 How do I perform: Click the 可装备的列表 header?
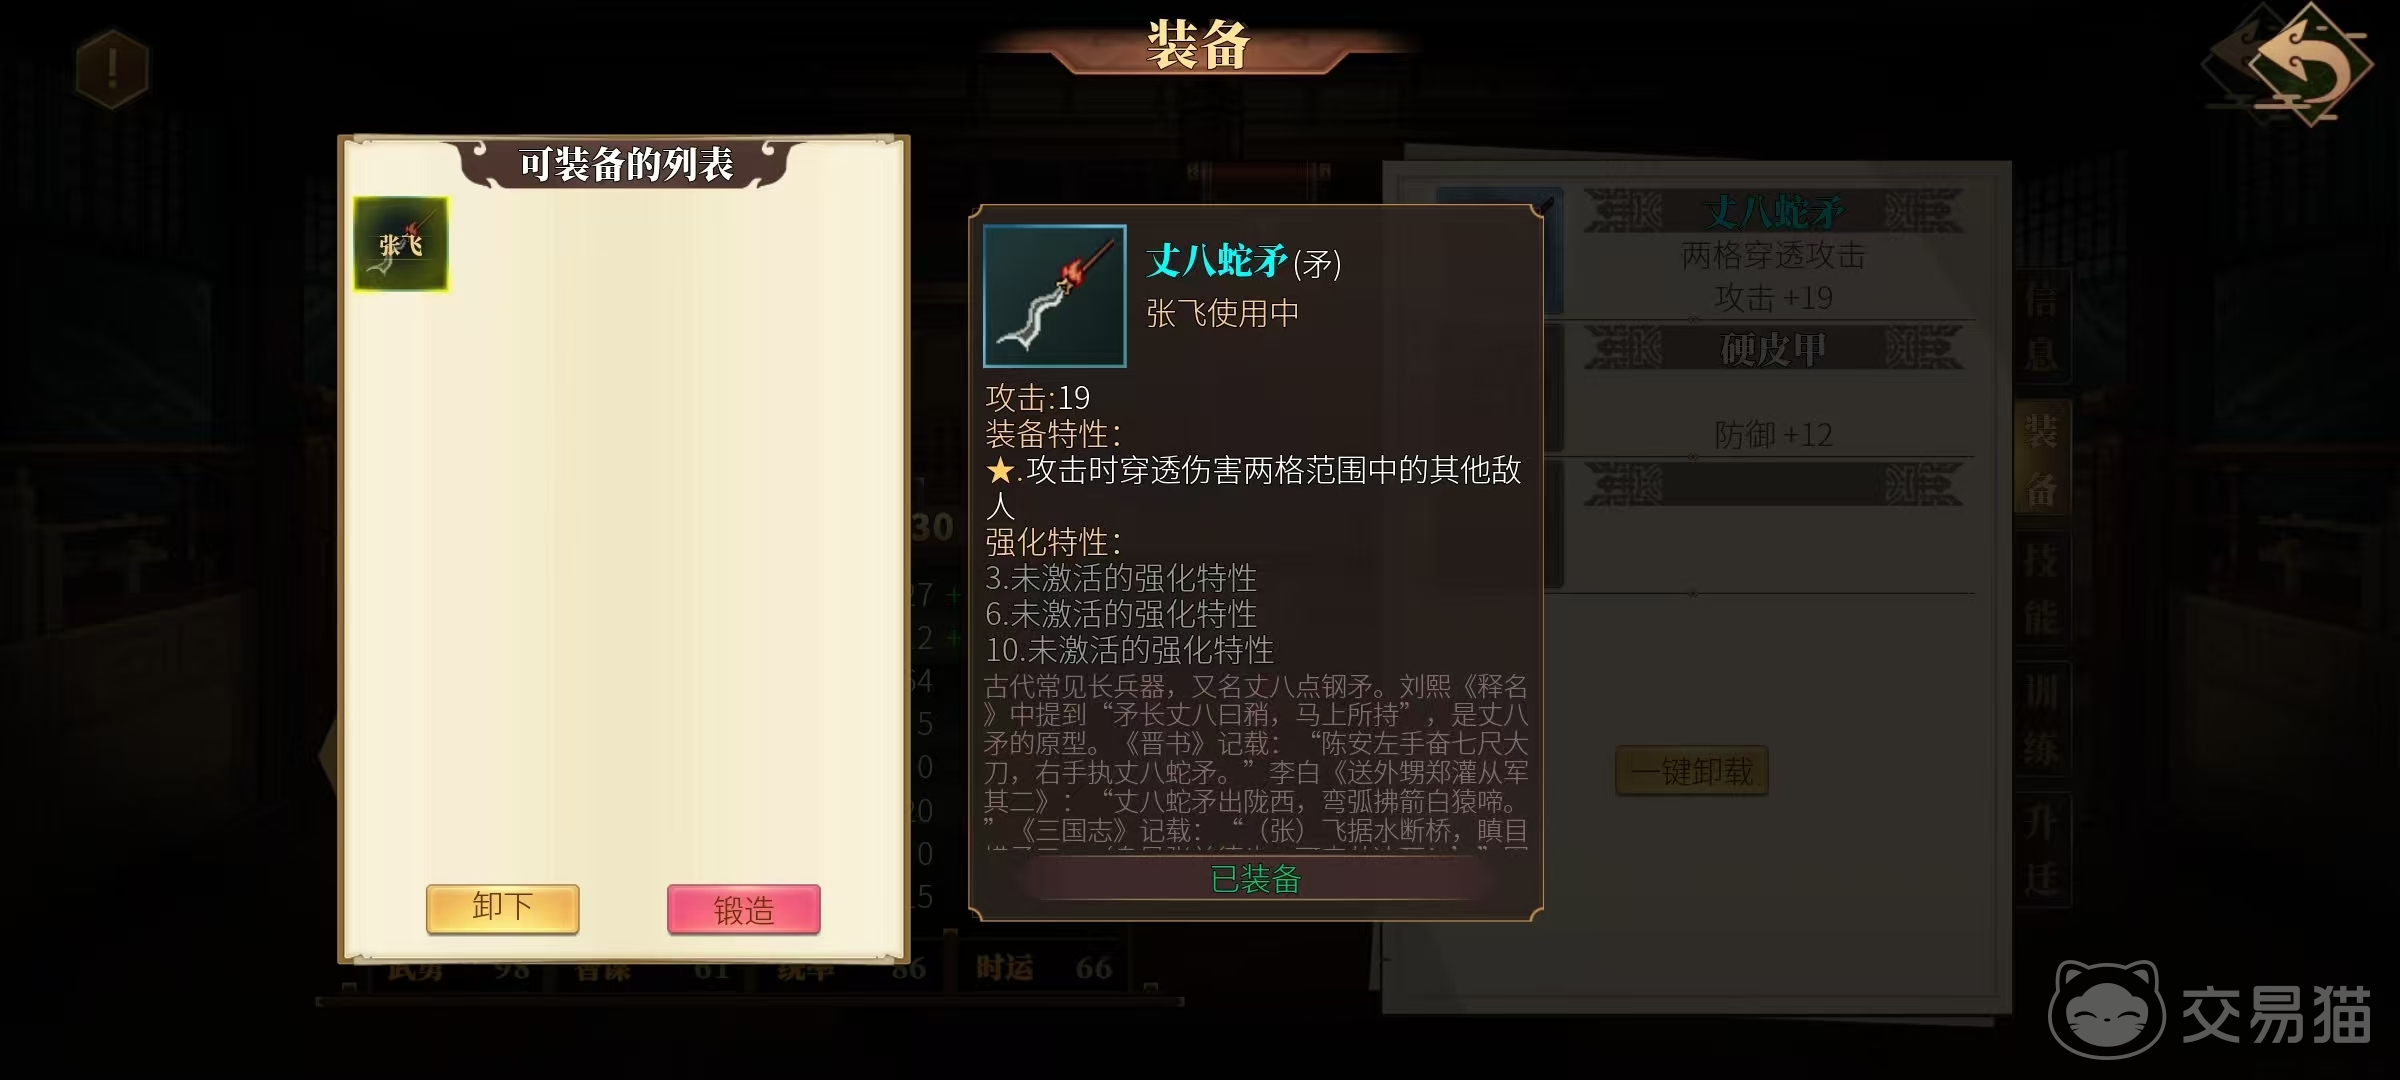click(626, 164)
